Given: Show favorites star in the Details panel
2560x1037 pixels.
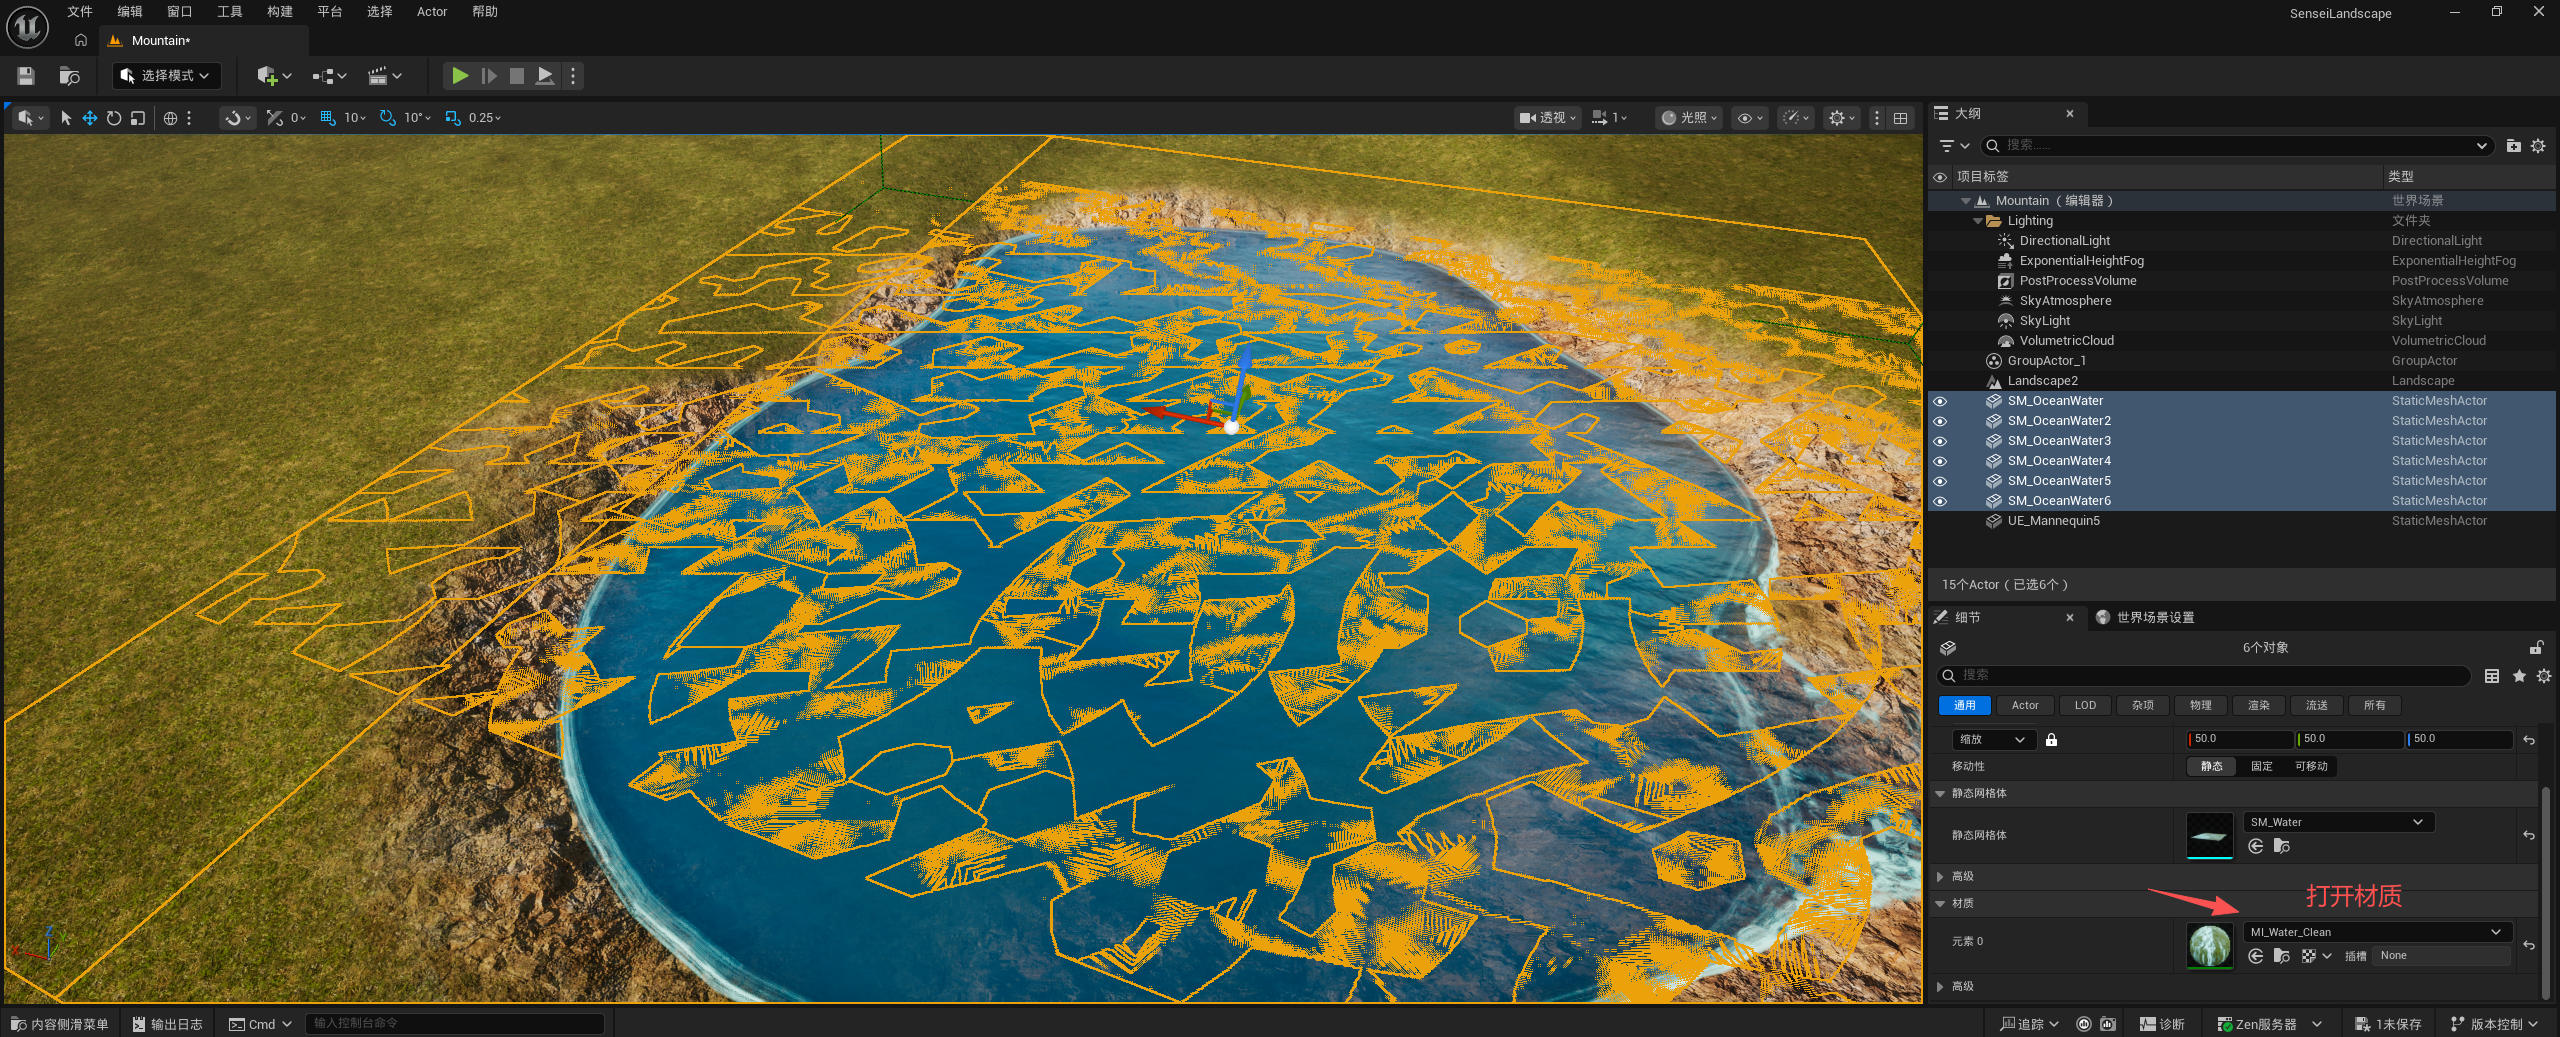Looking at the screenshot, I should coord(2519,676).
